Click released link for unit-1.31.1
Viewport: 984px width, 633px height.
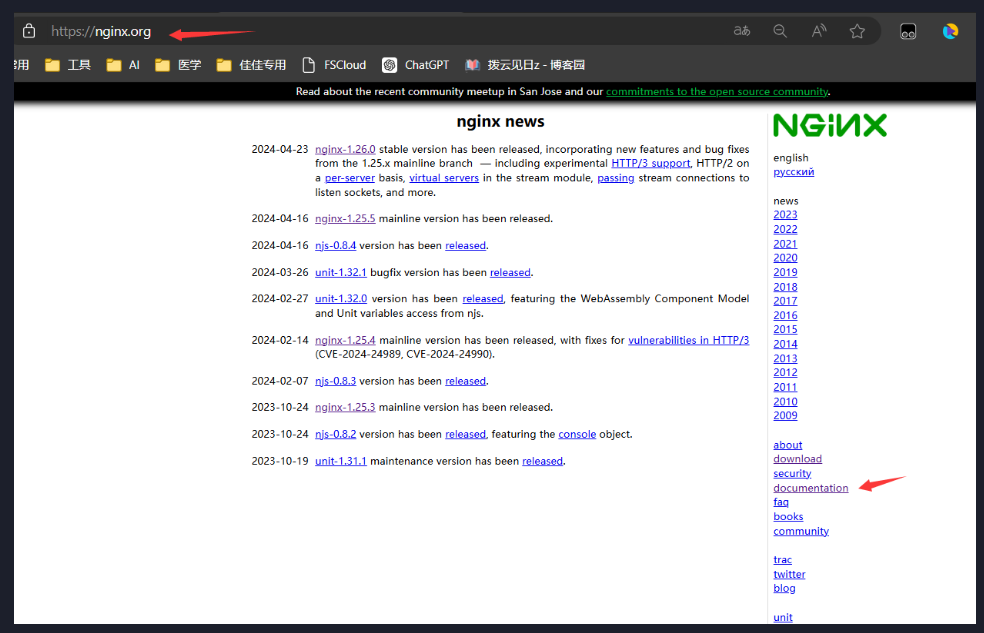(542, 461)
